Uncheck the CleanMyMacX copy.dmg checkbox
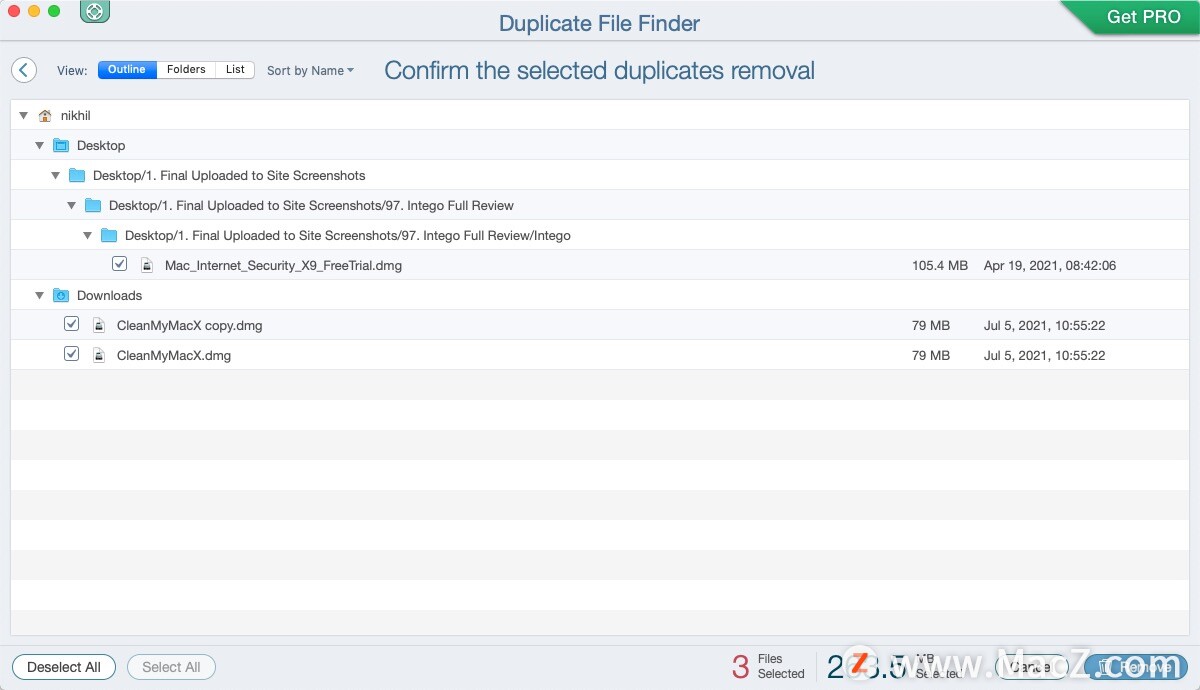This screenshot has width=1200, height=690. 72,325
